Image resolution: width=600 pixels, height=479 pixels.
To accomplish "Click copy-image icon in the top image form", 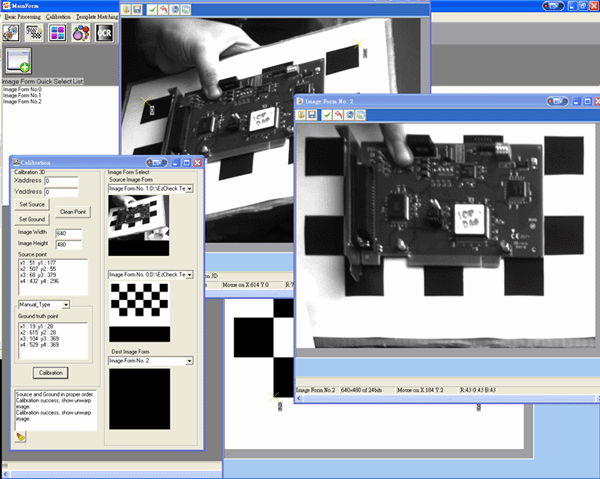I will tap(186, 9).
